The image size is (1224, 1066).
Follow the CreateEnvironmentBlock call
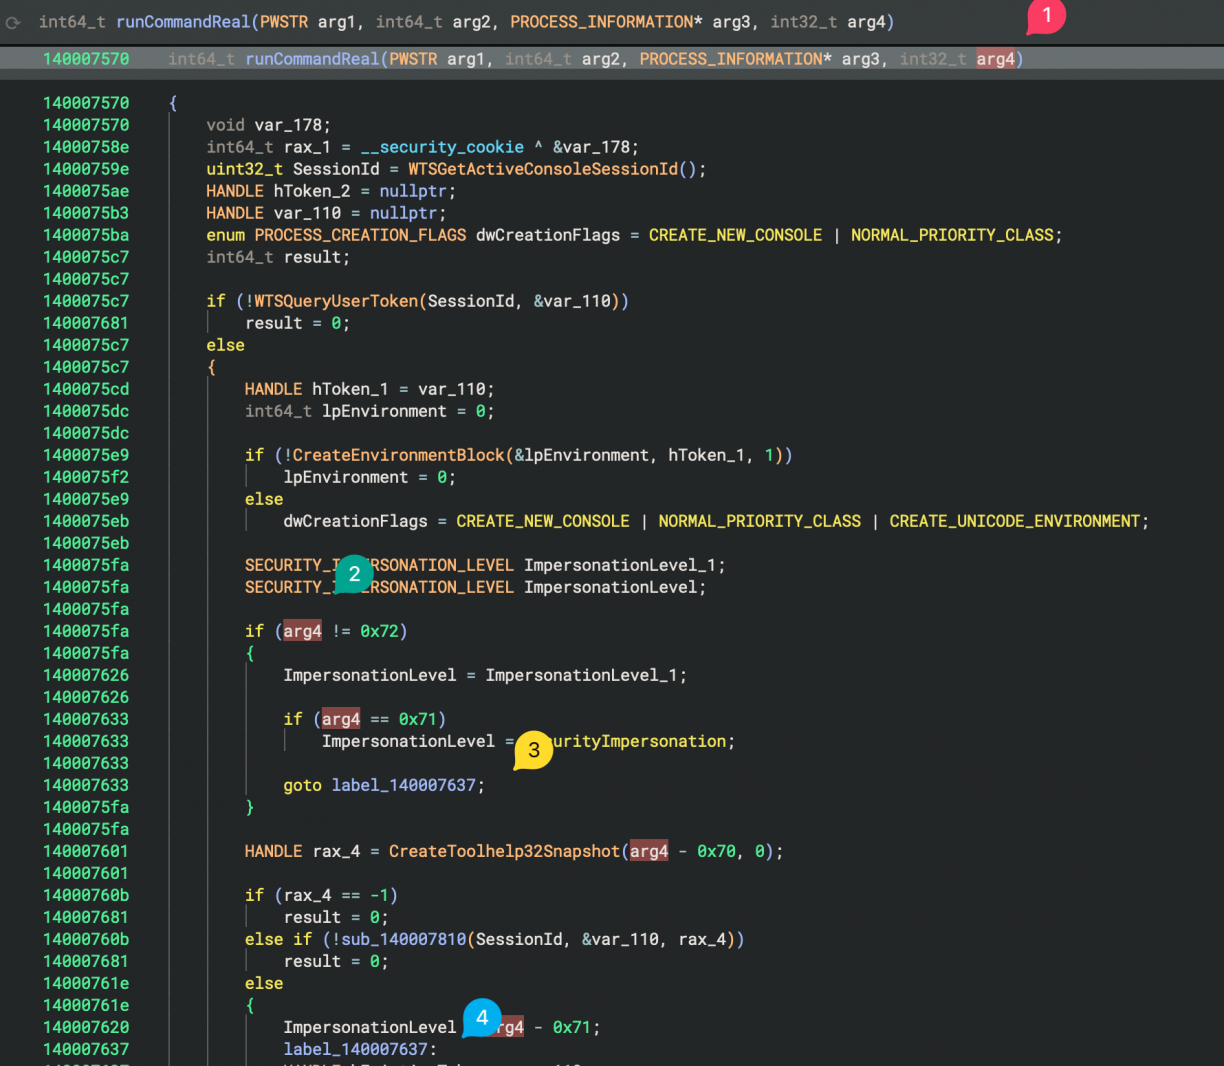[399, 455]
